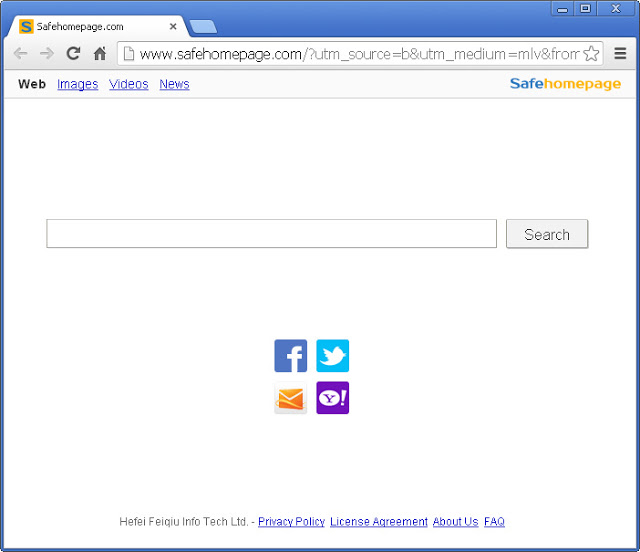Minimize the browser window
Viewport: 640px width, 552px height.
click(562, 9)
